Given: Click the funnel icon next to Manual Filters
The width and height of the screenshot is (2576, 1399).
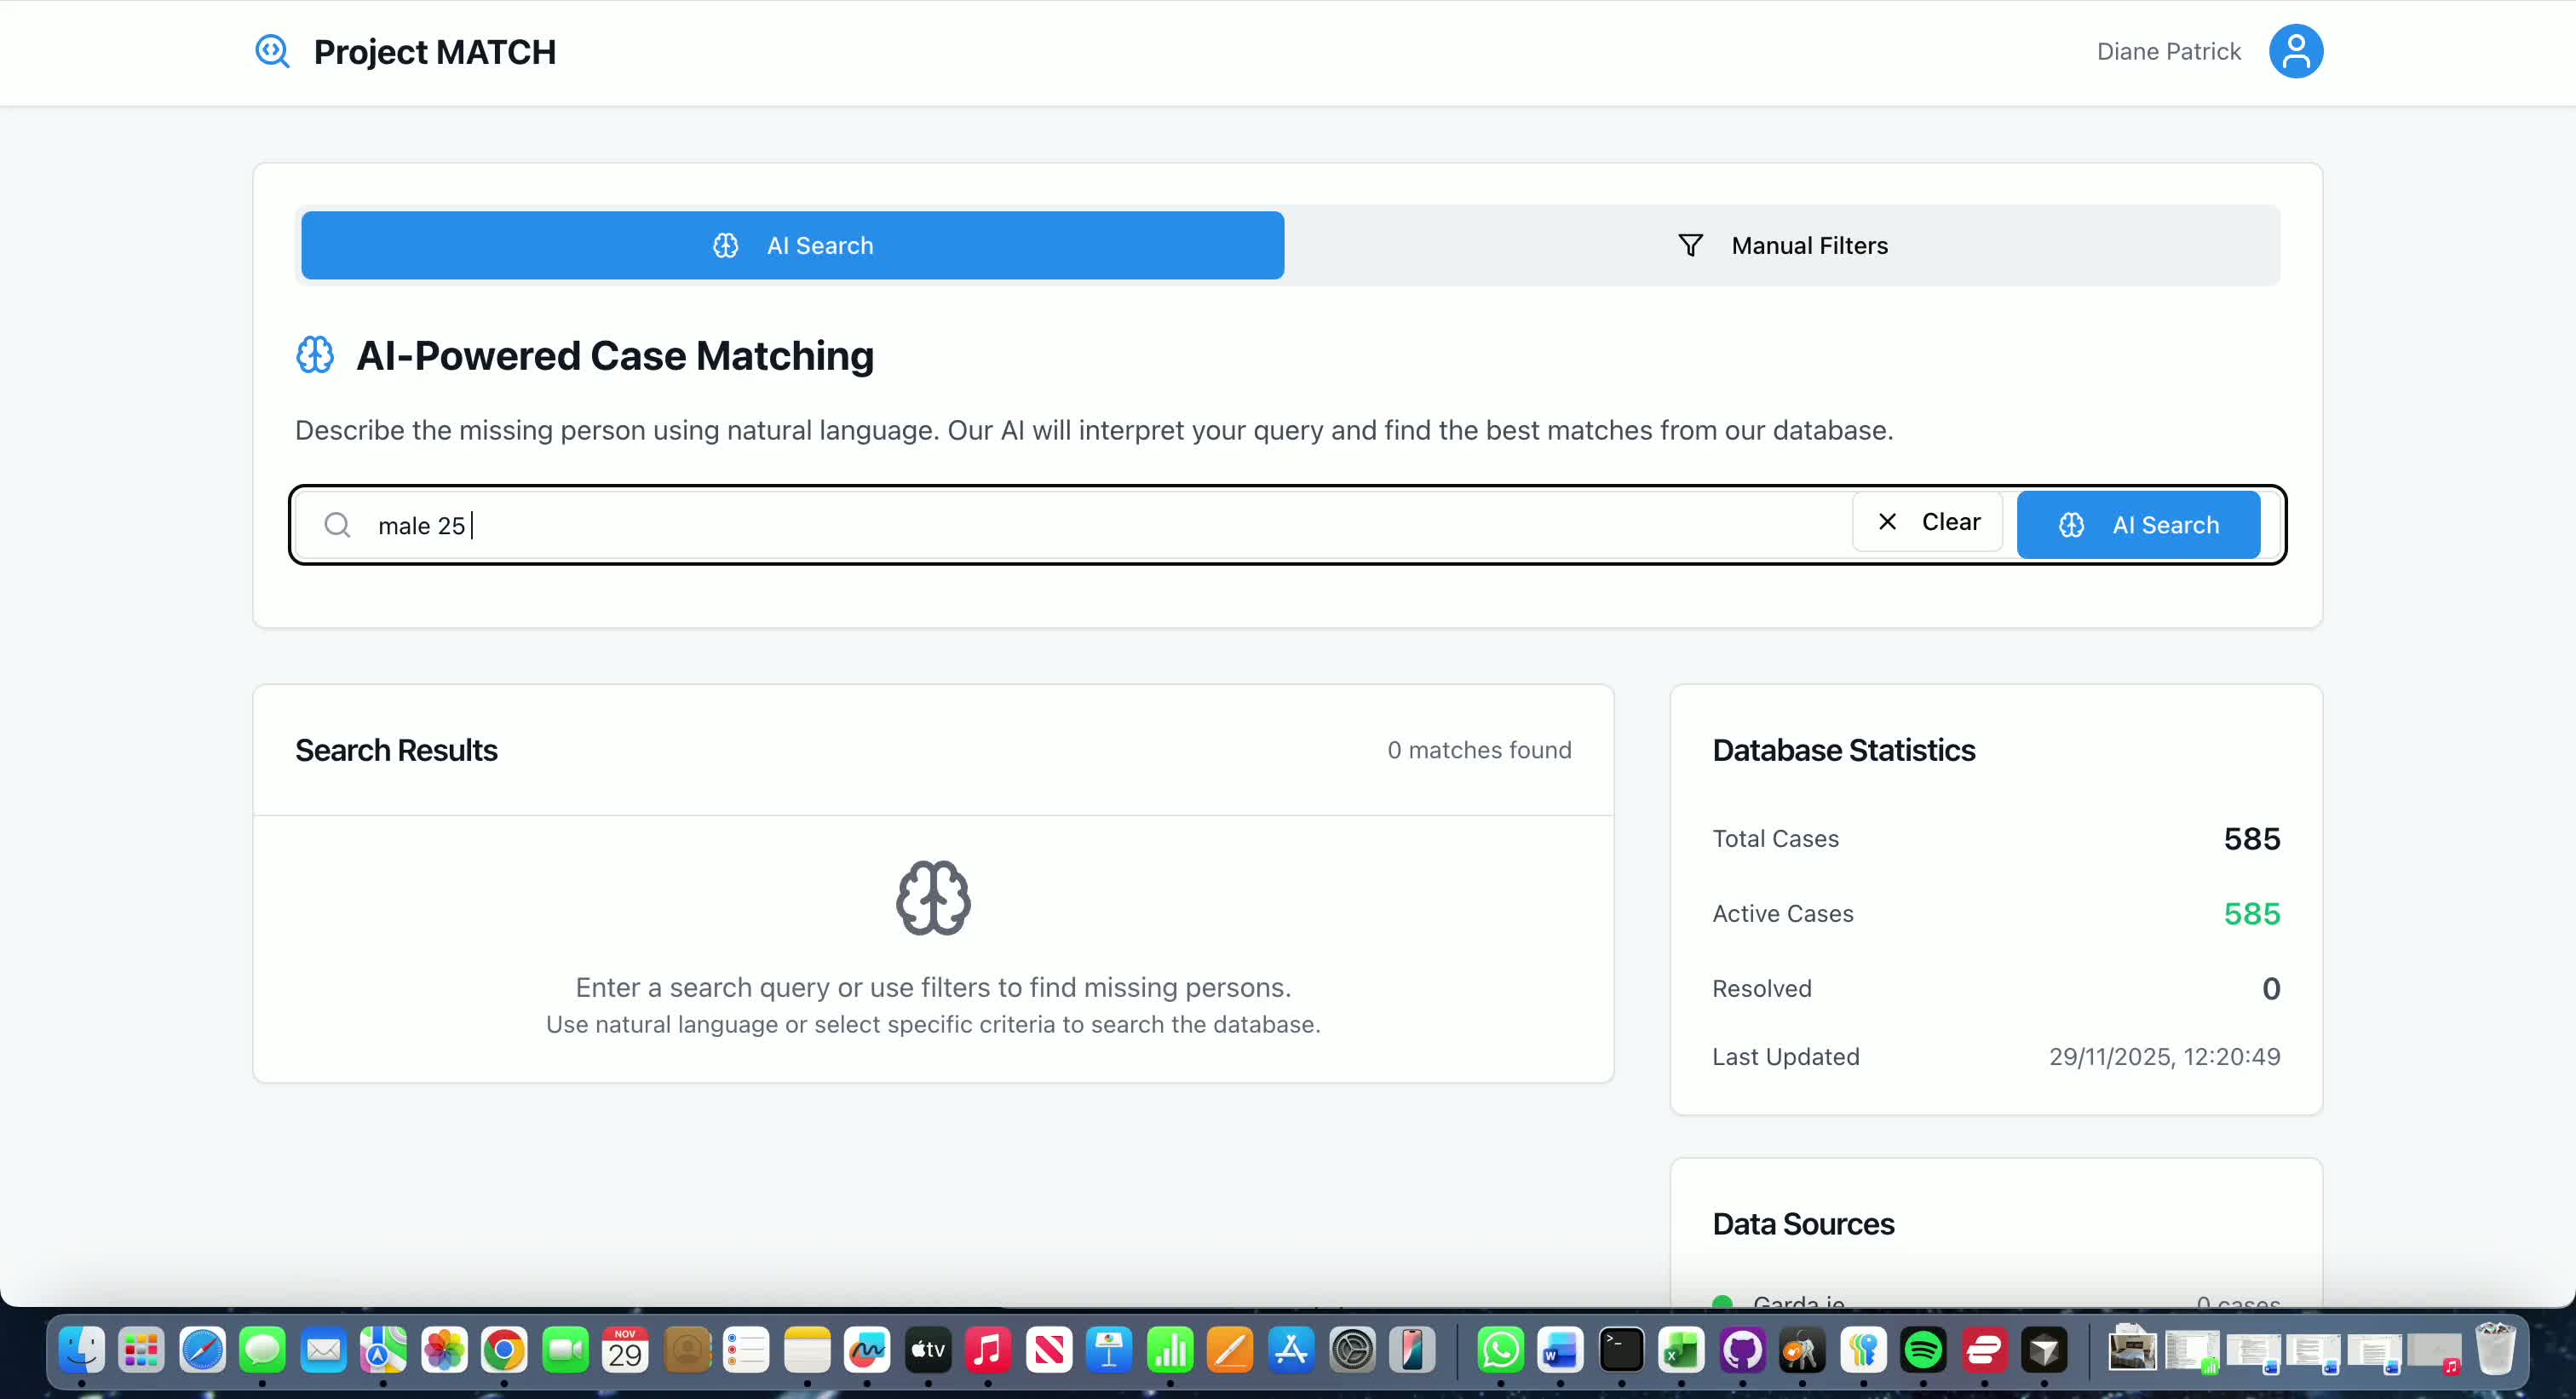Looking at the screenshot, I should pos(1690,245).
